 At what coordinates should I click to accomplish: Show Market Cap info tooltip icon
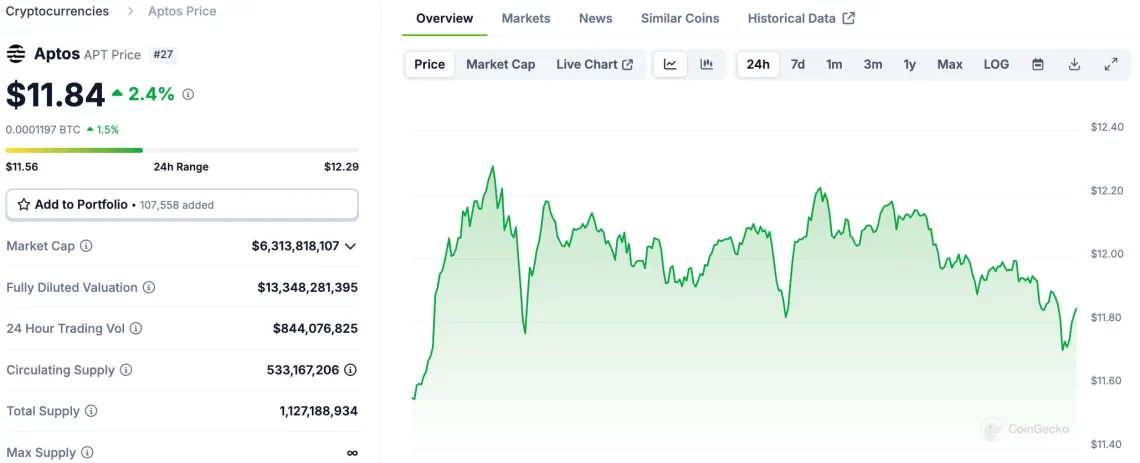click(86, 246)
